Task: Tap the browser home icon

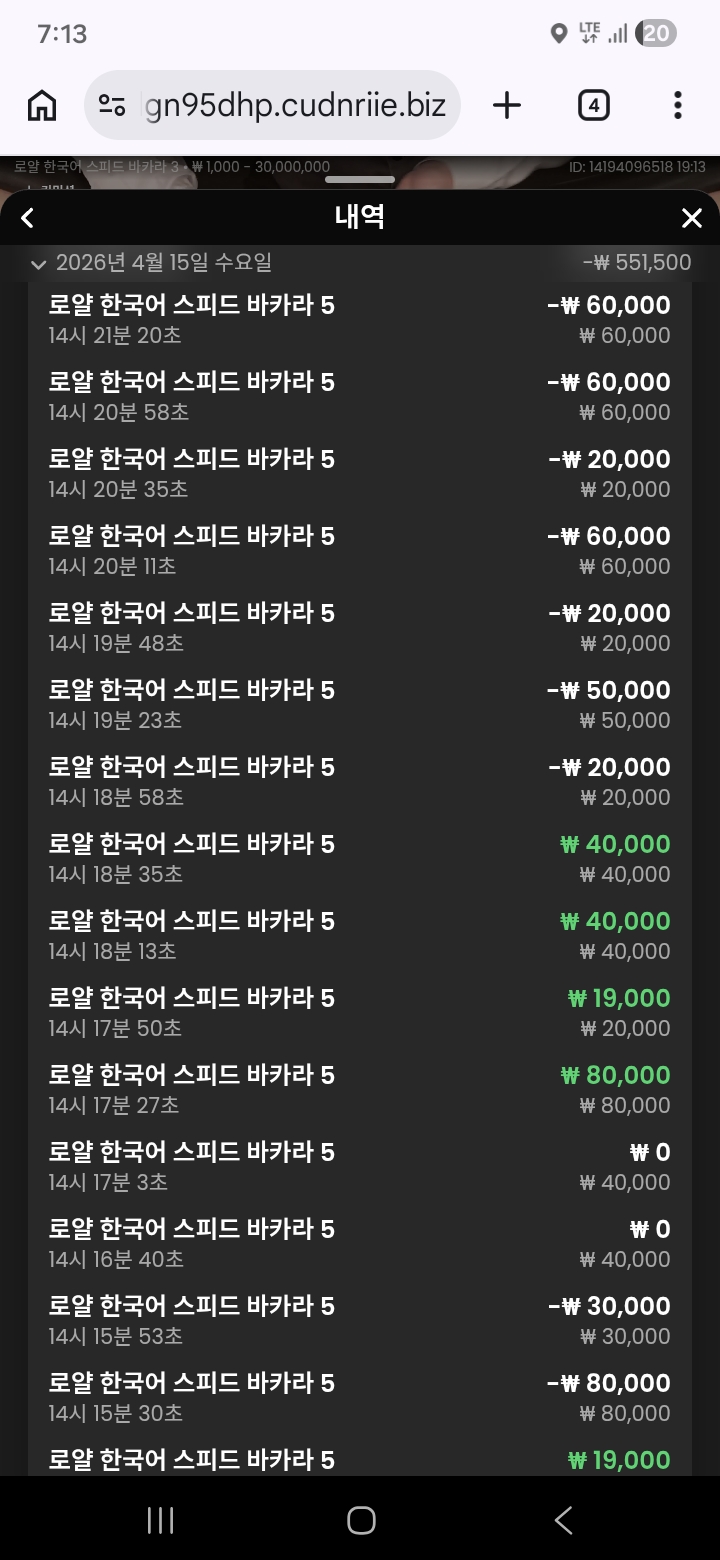Action: point(42,105)
